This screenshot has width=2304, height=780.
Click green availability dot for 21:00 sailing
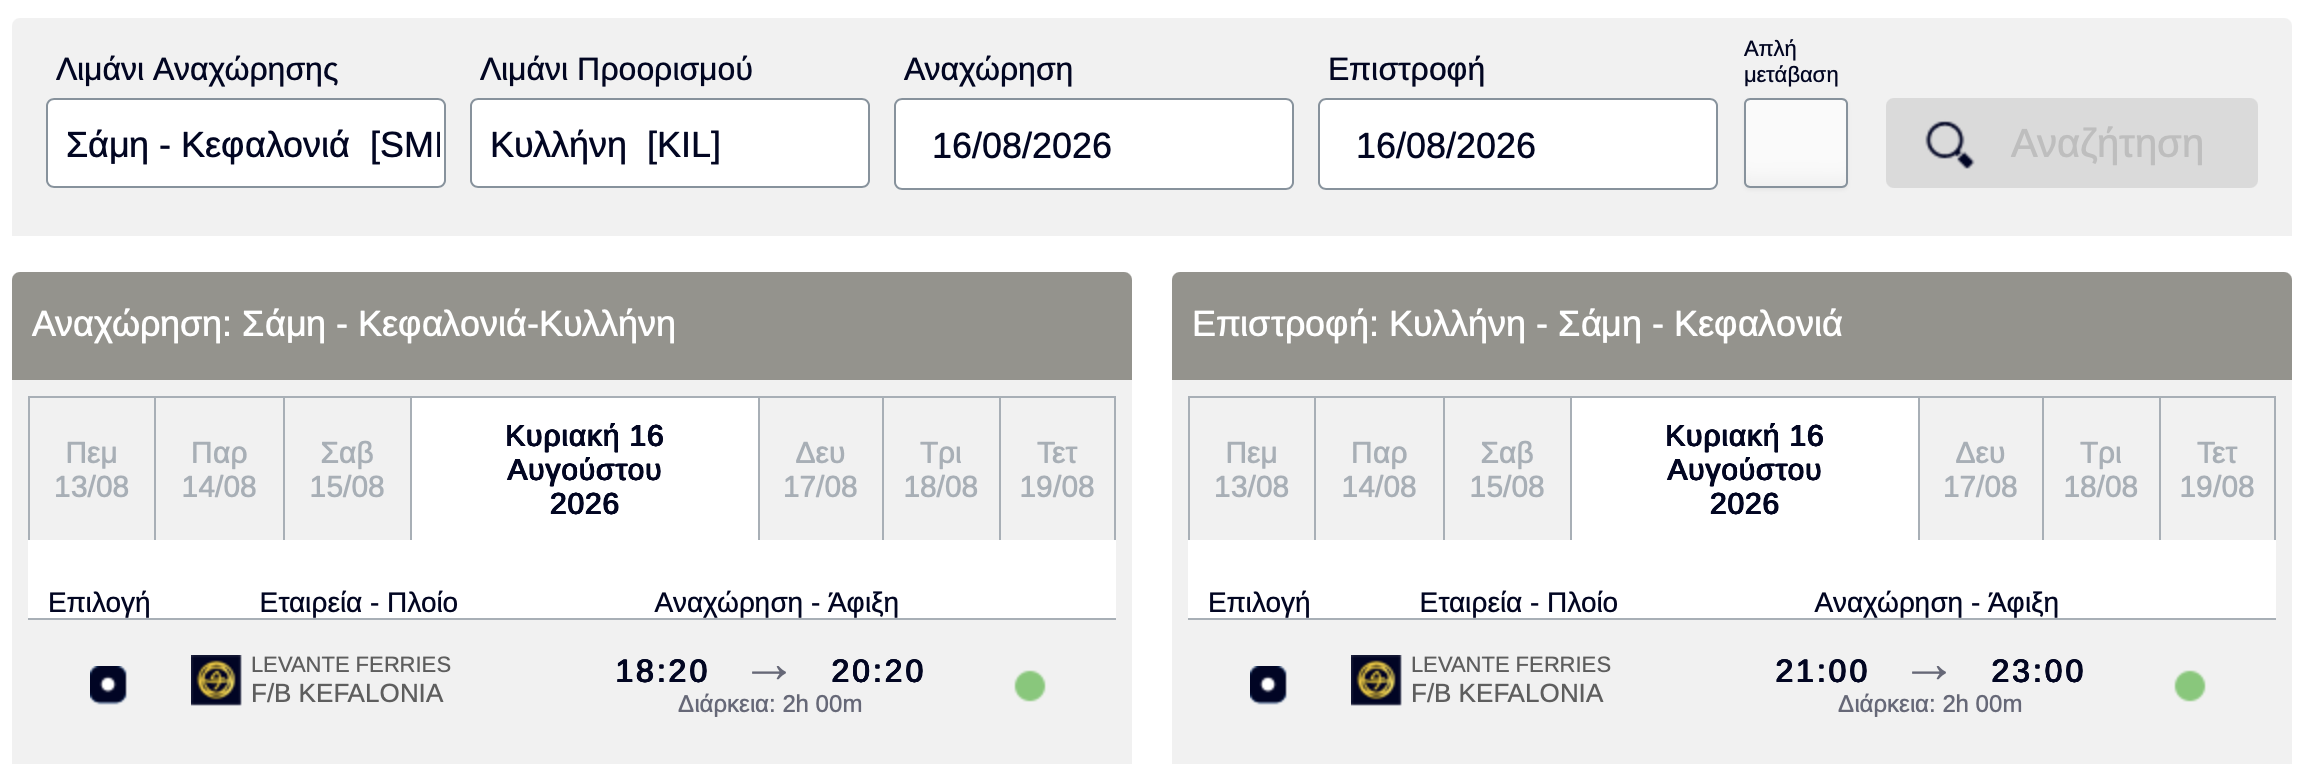click(x=2190, y=686)
